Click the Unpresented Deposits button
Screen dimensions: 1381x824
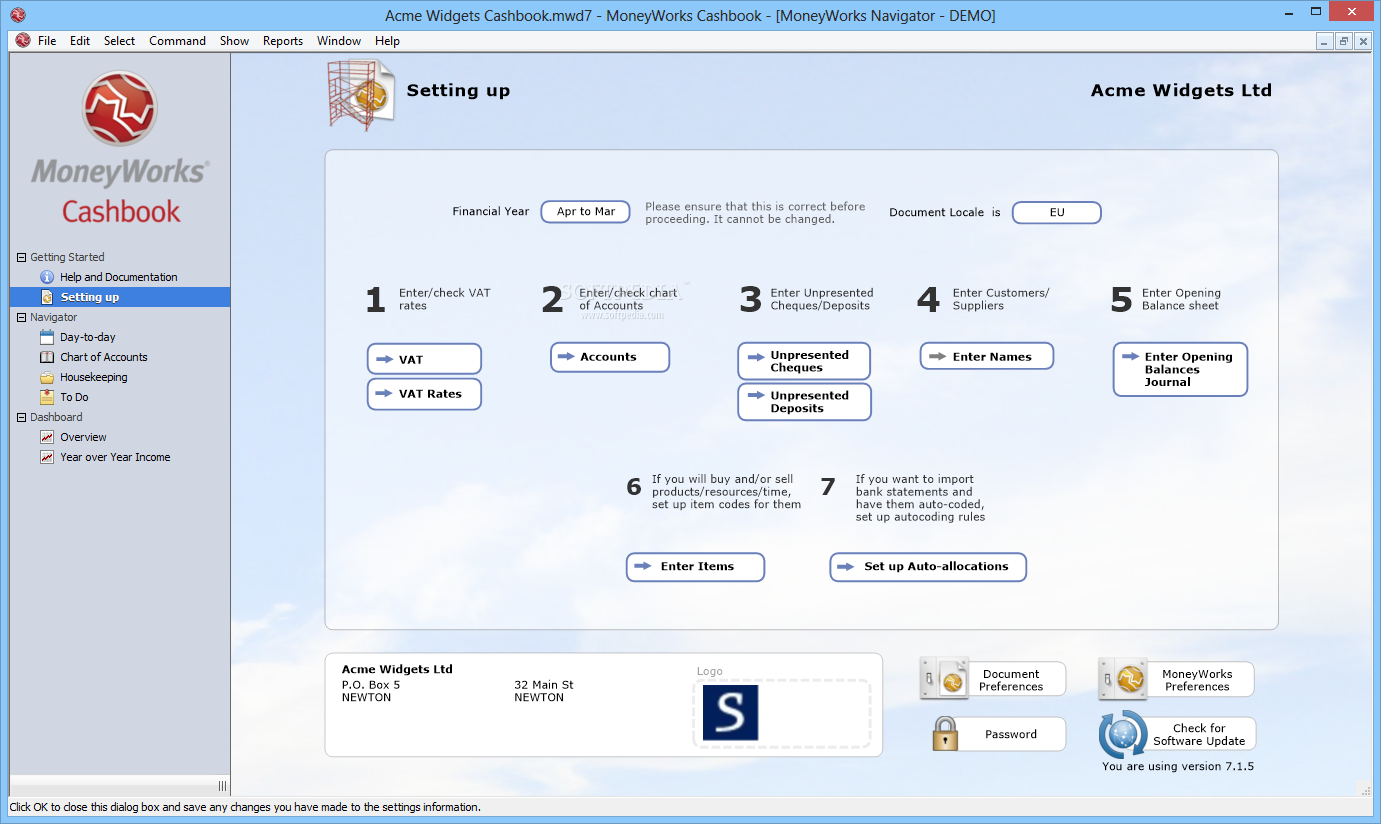tap(804, 402)
